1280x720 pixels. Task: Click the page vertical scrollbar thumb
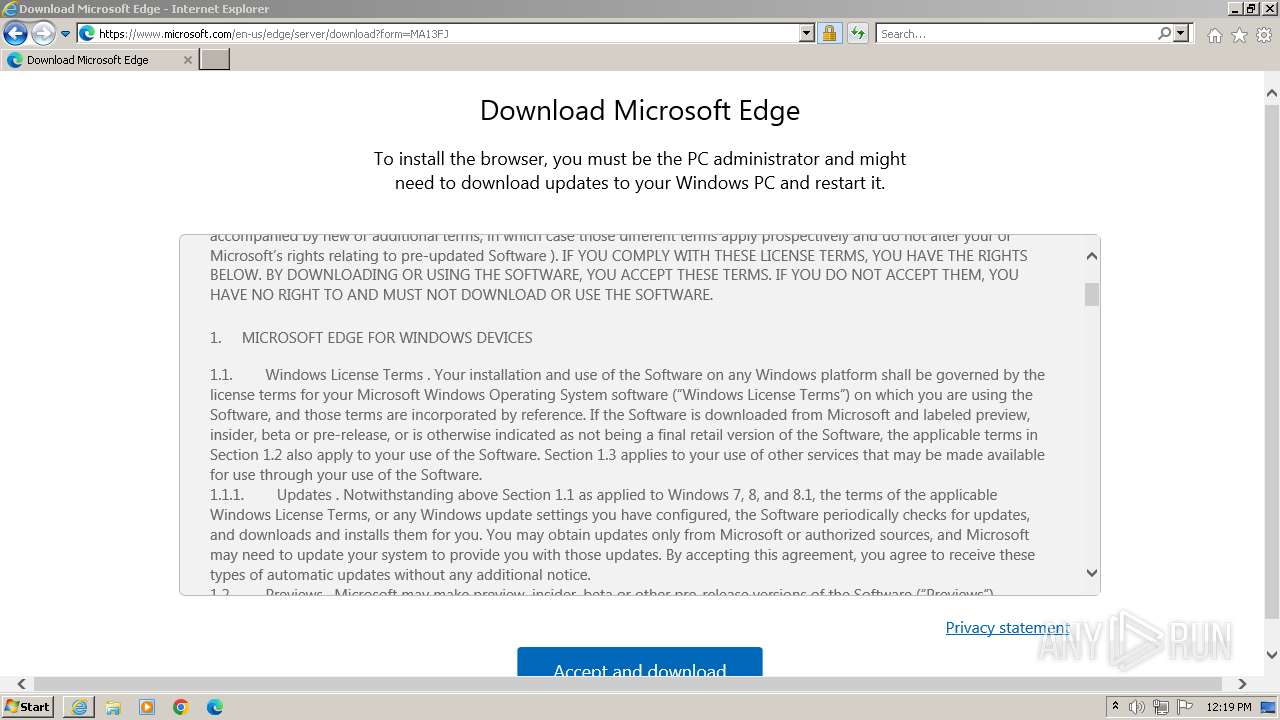point(1272,363)
